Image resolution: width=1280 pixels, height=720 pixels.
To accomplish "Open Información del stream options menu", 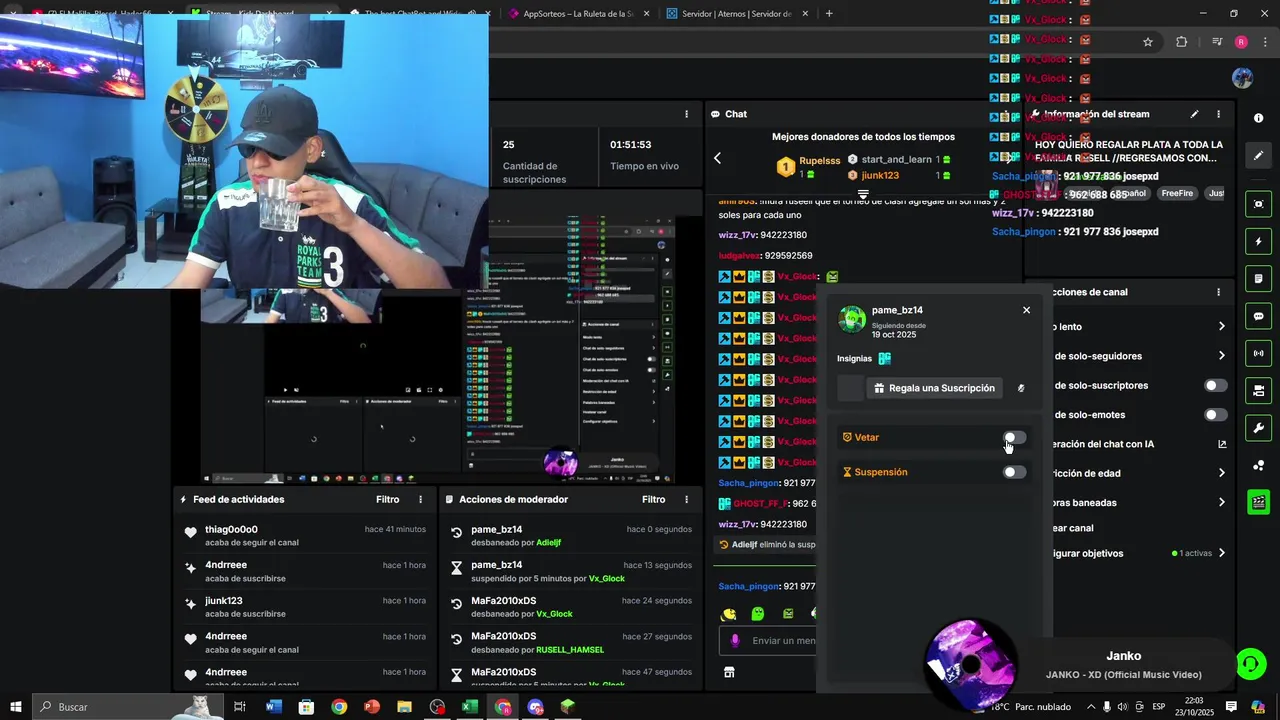I will (x=1218, y=114).
